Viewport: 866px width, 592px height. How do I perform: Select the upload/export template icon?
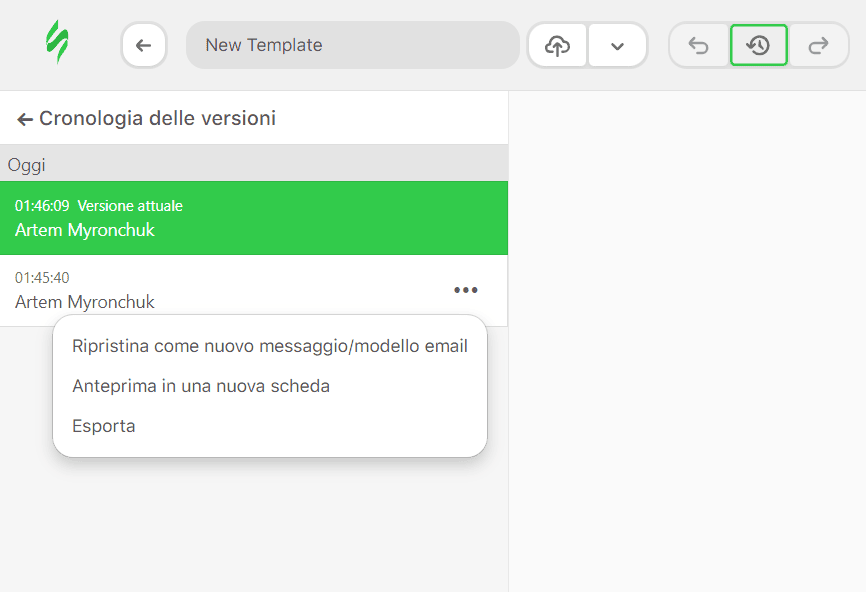click(x=557, y=44)
